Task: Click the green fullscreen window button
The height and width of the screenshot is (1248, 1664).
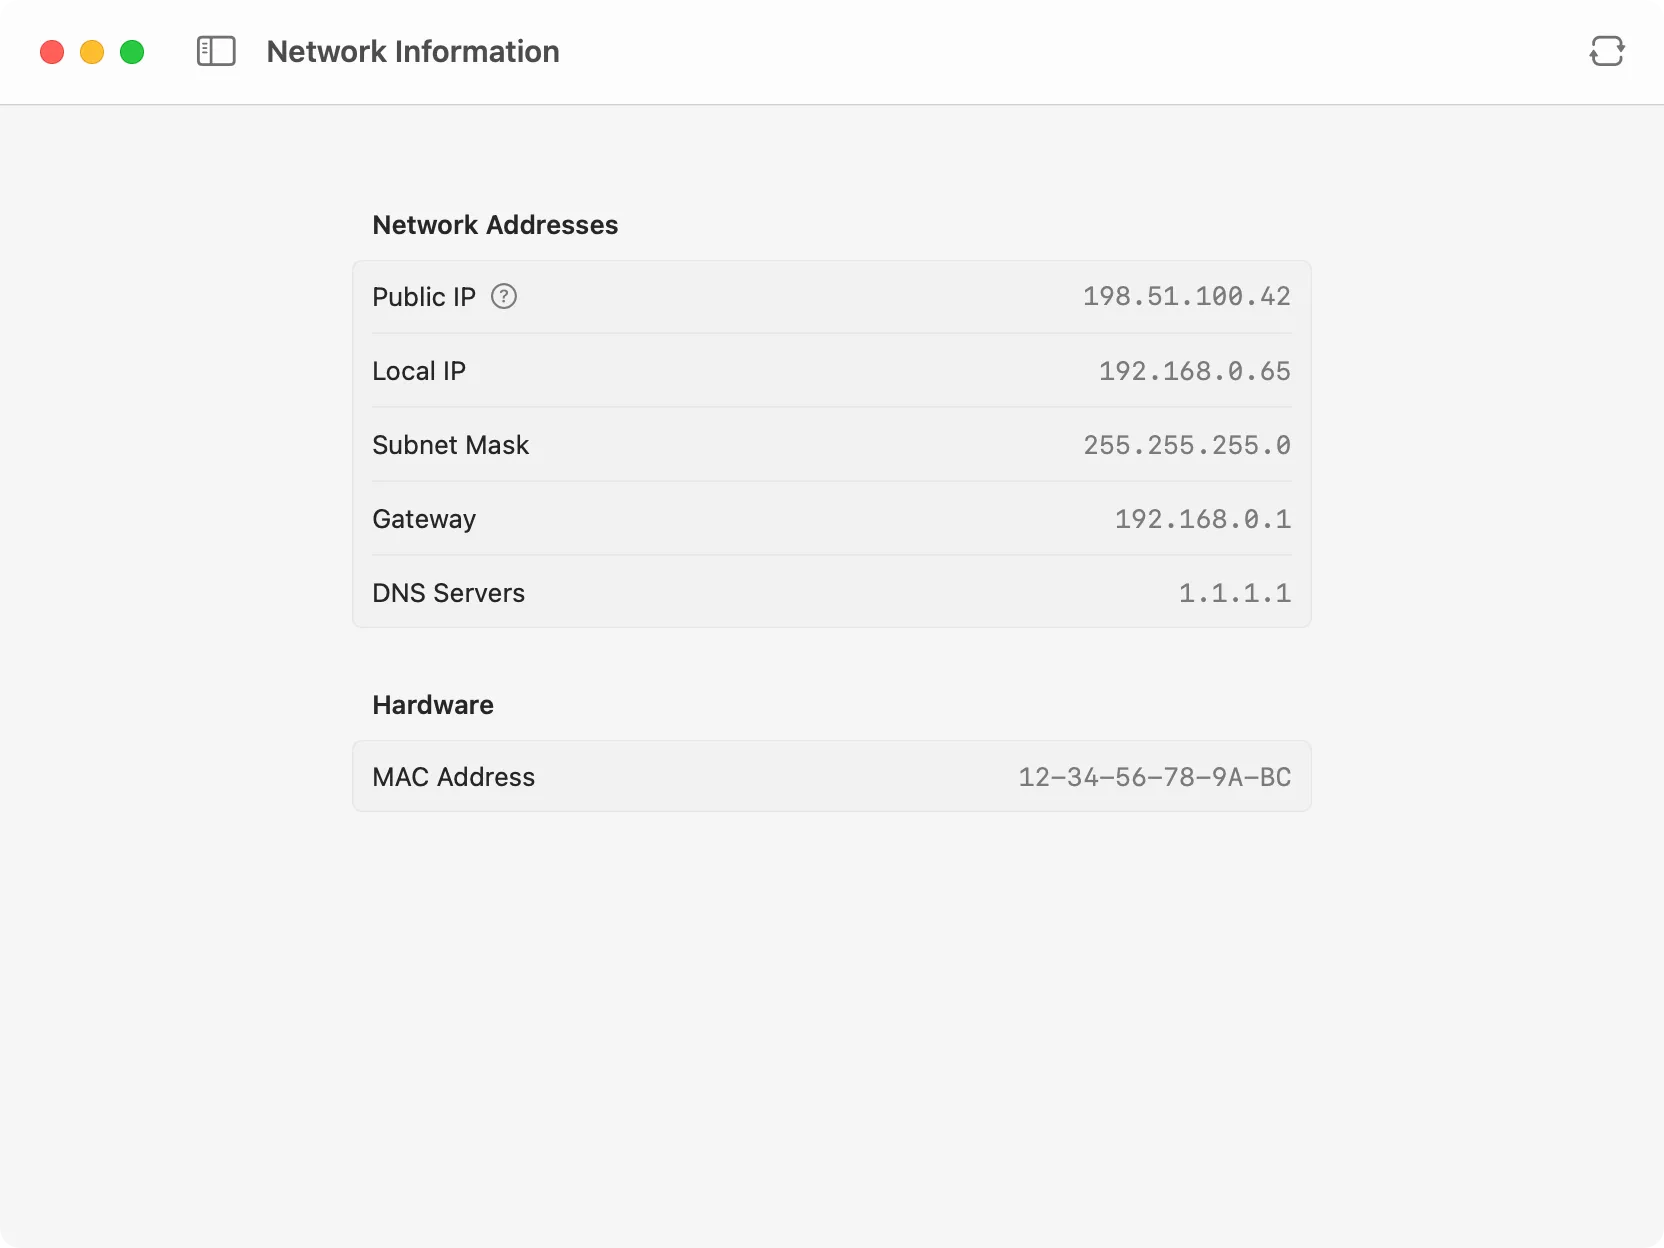Action: click(132, 52)
